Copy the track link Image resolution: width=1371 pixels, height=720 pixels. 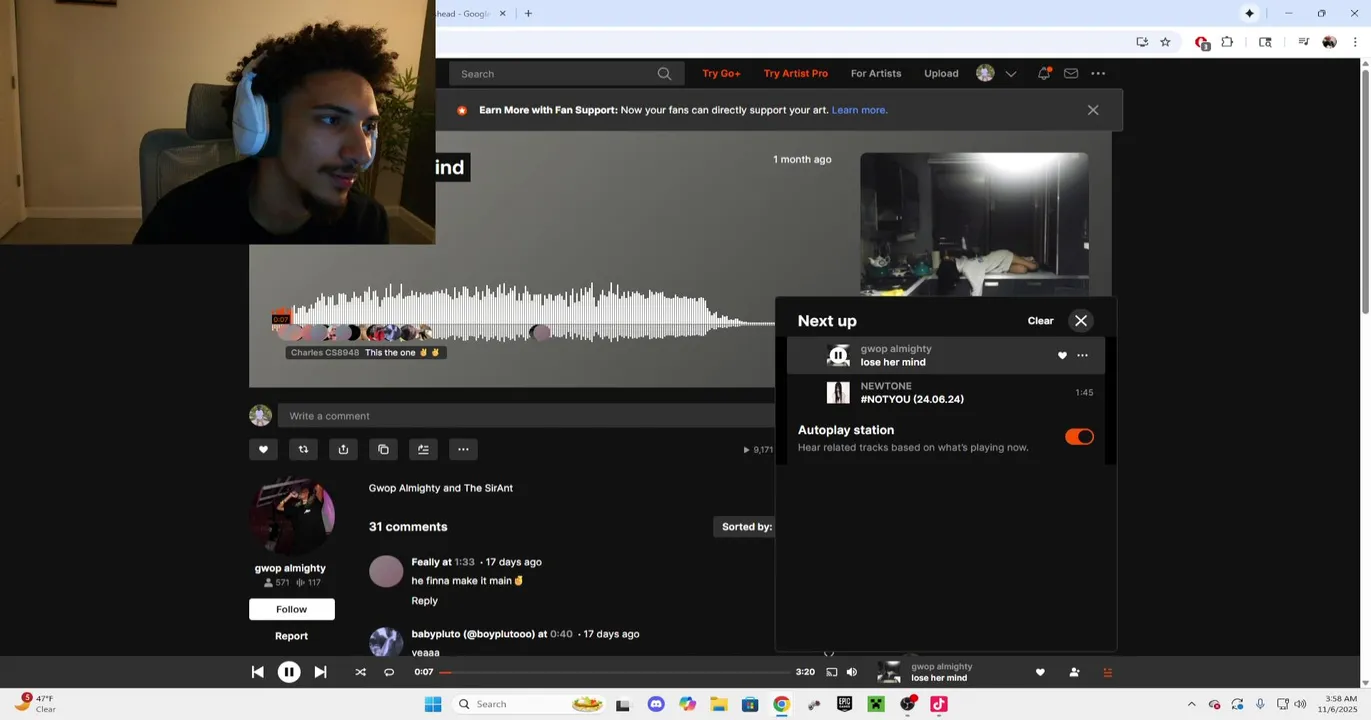pos(383,449)
